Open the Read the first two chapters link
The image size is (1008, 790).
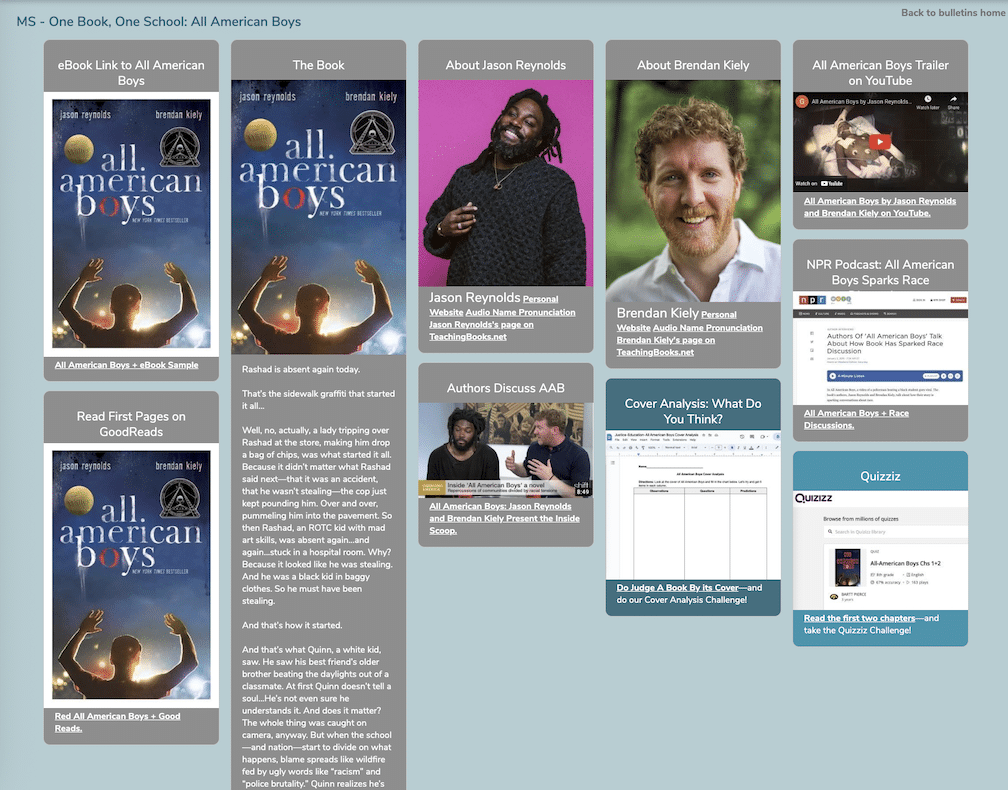[859, 618]
